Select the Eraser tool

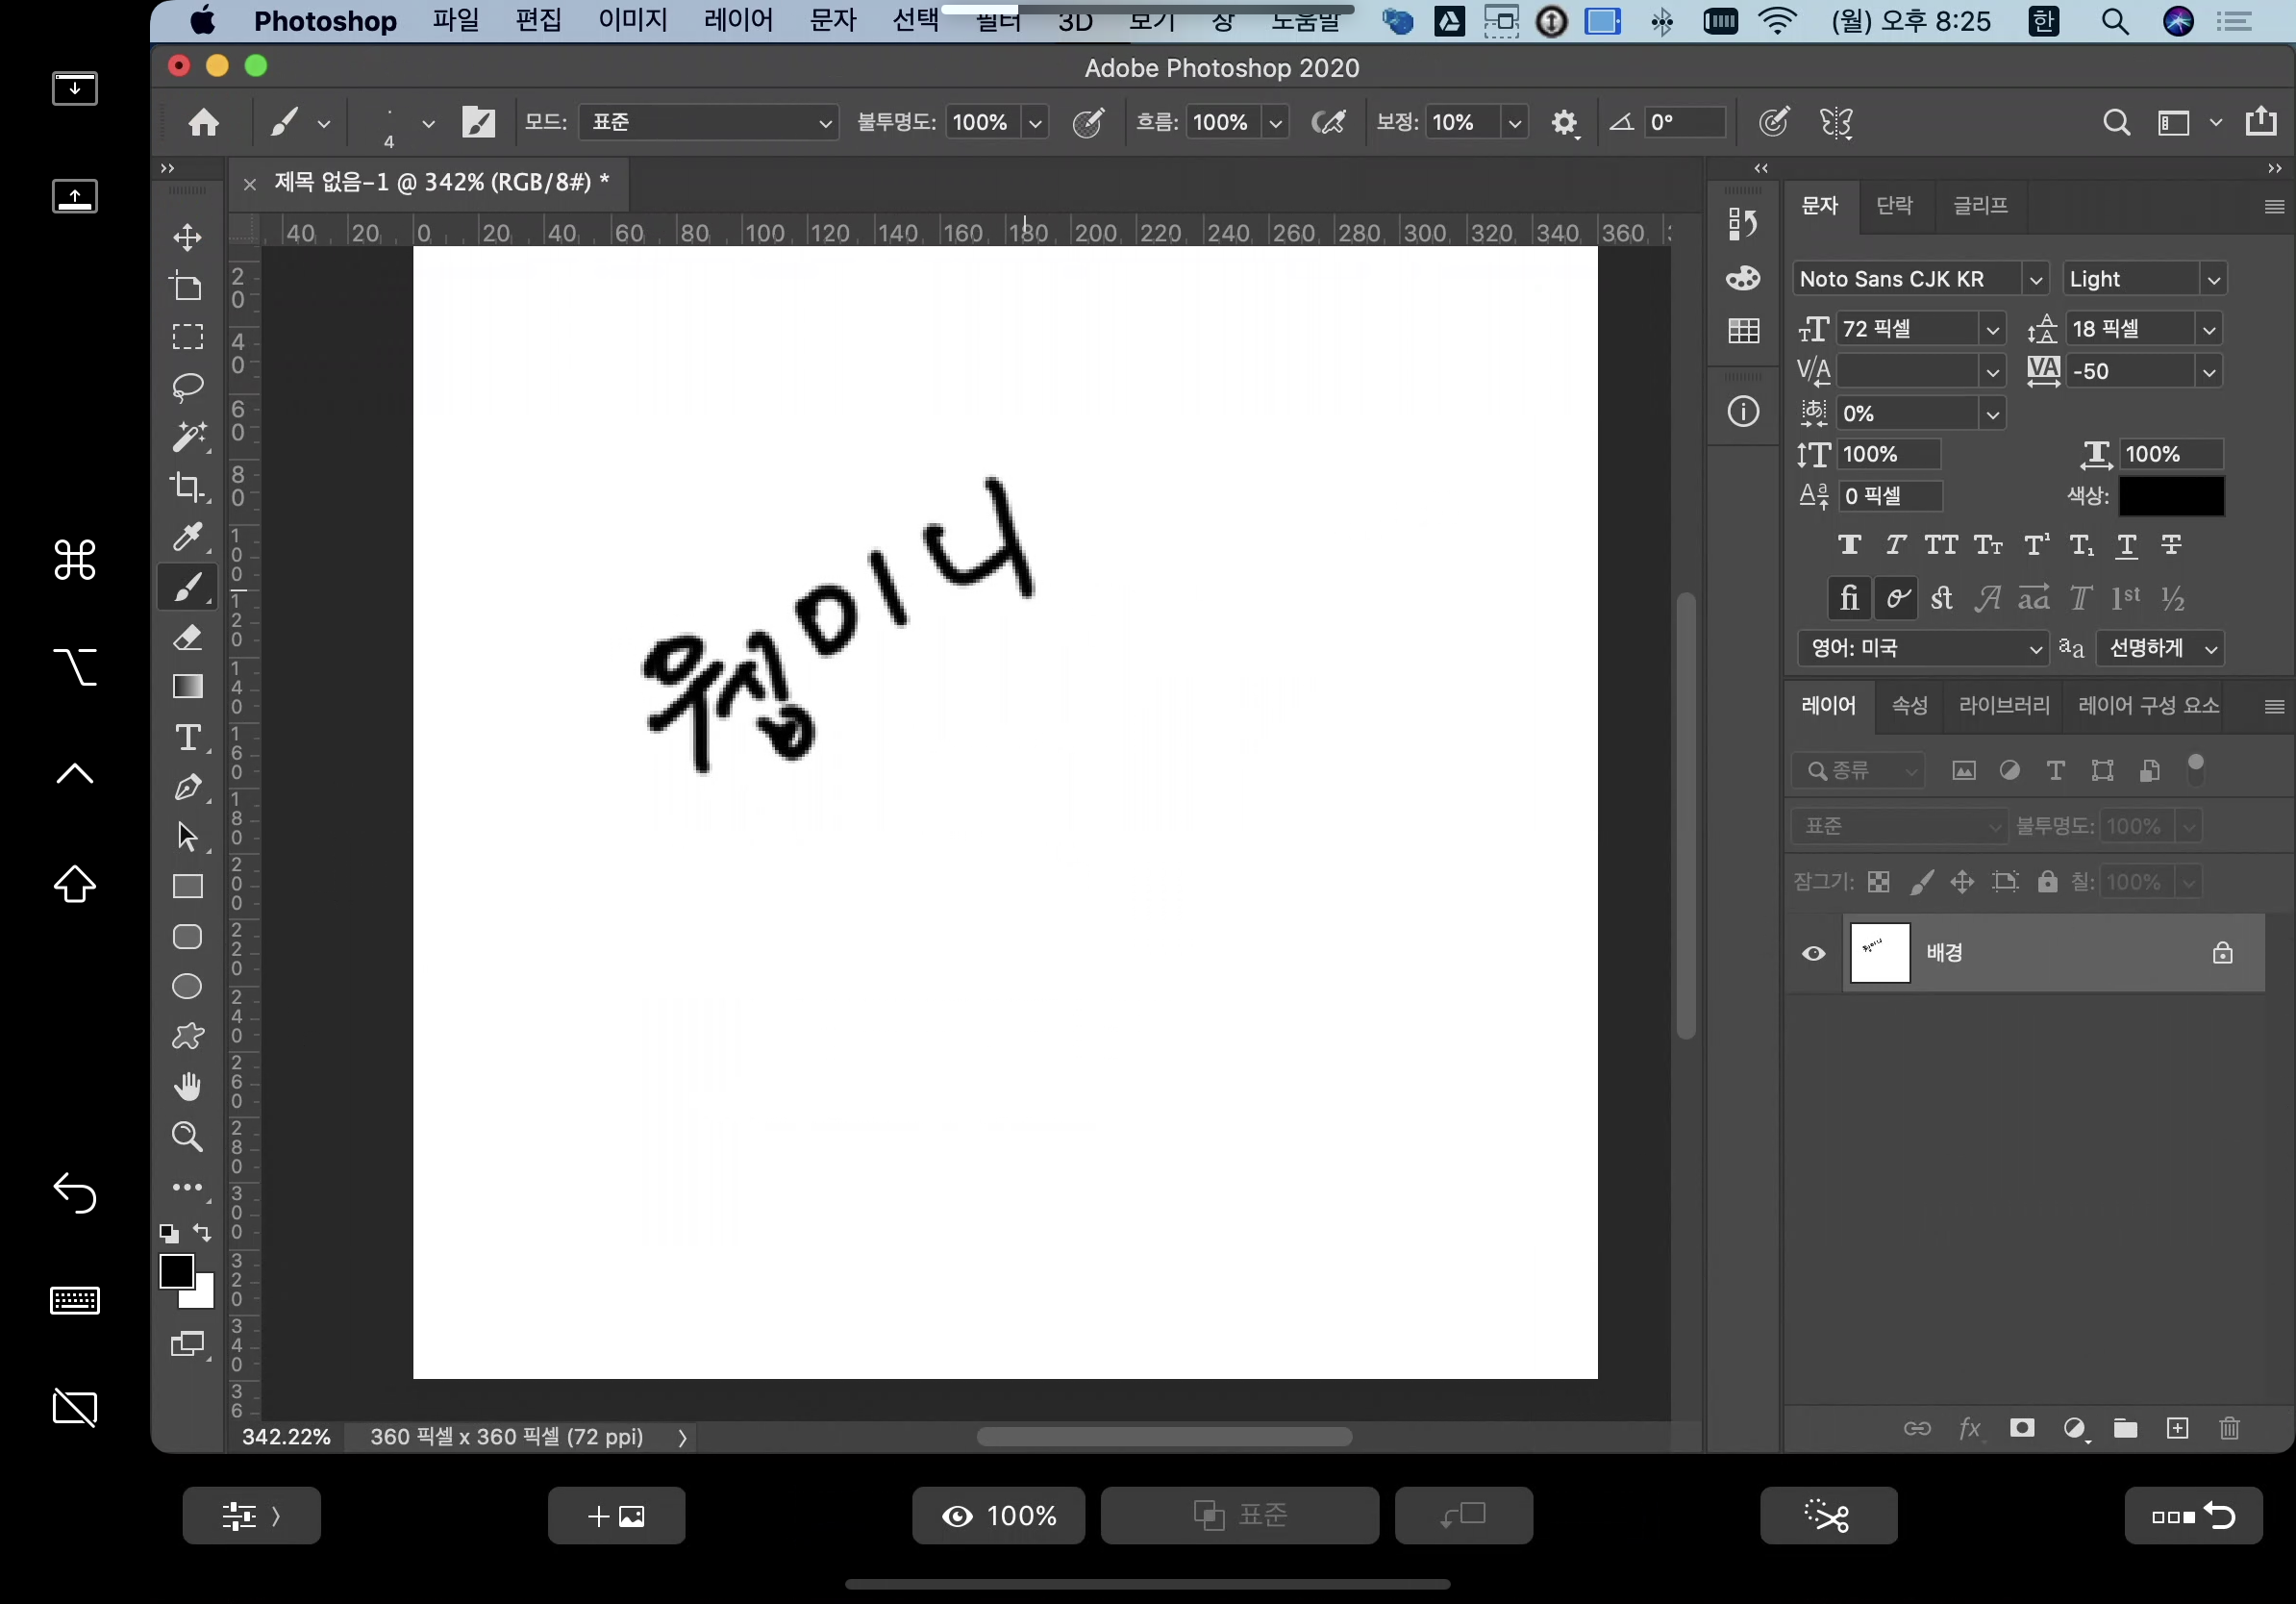[x=187, y=637]
